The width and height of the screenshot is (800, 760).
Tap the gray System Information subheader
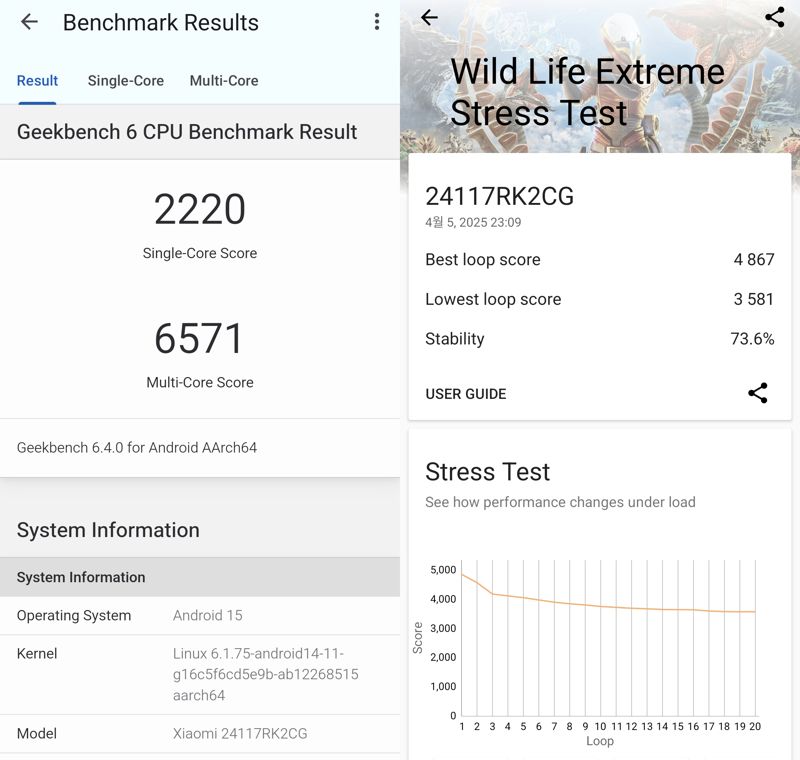200,577
